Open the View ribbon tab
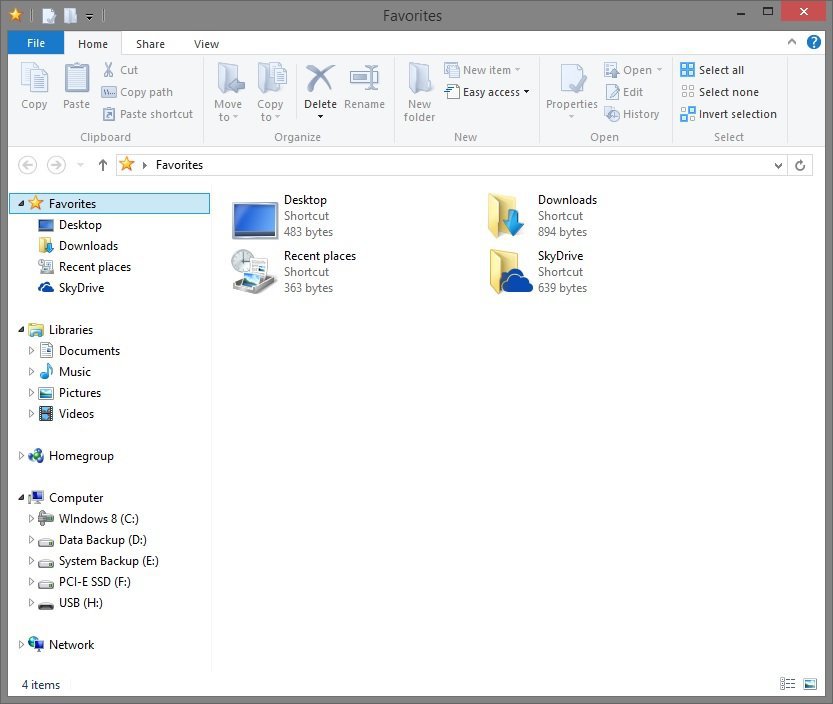The width and height of the screenshot is (833, 704). click(206, 44)
